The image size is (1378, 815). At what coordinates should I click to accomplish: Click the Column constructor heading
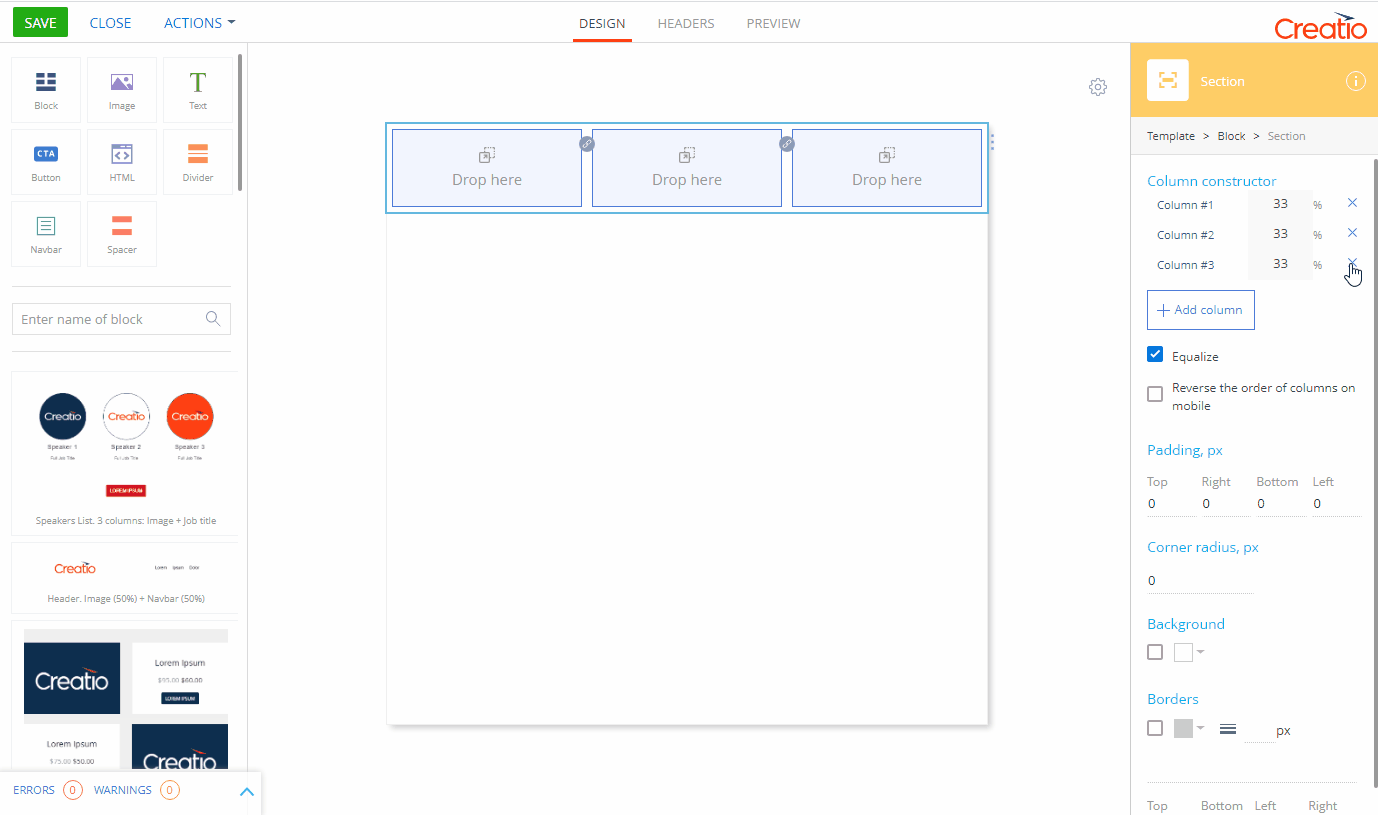pyautogui.click(x=1211, y=181)
